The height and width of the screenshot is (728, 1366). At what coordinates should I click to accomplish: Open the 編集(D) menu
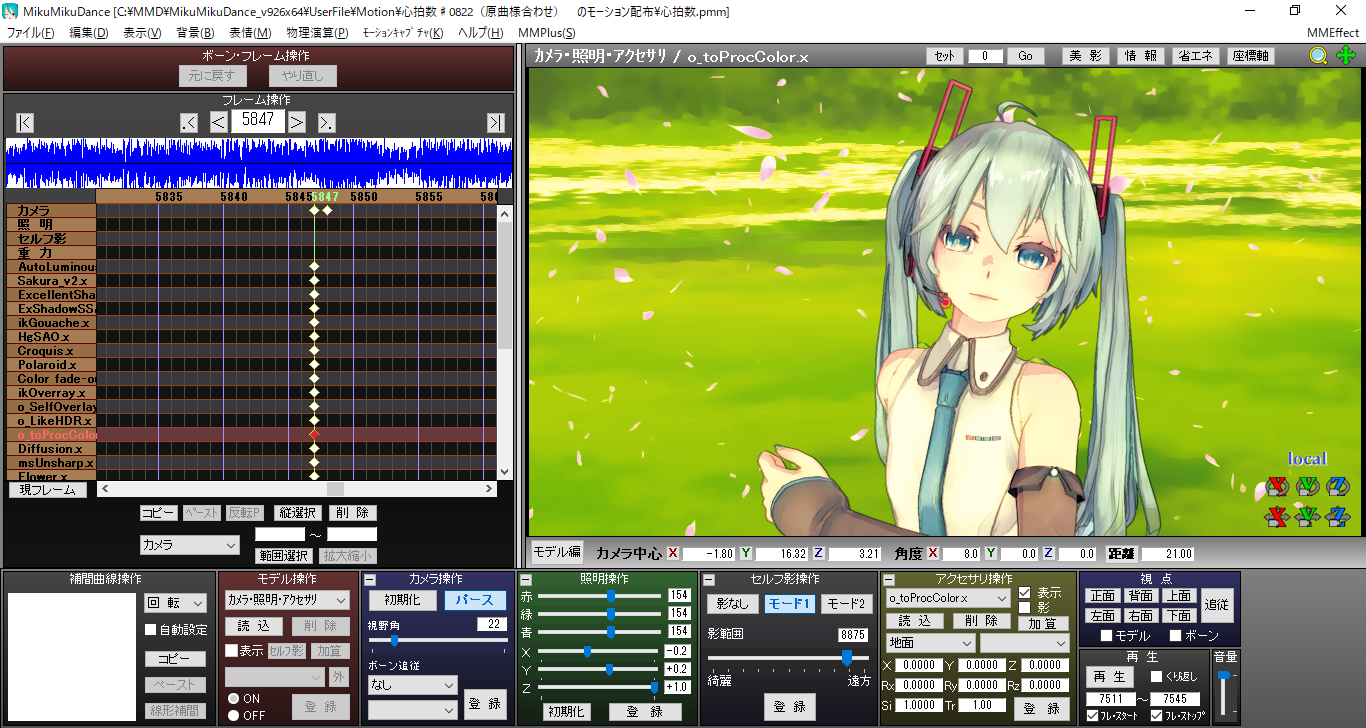click(x=89, y=33)
